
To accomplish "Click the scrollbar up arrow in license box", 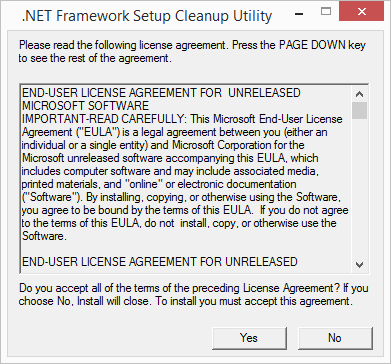I will [x=359, y=94].
